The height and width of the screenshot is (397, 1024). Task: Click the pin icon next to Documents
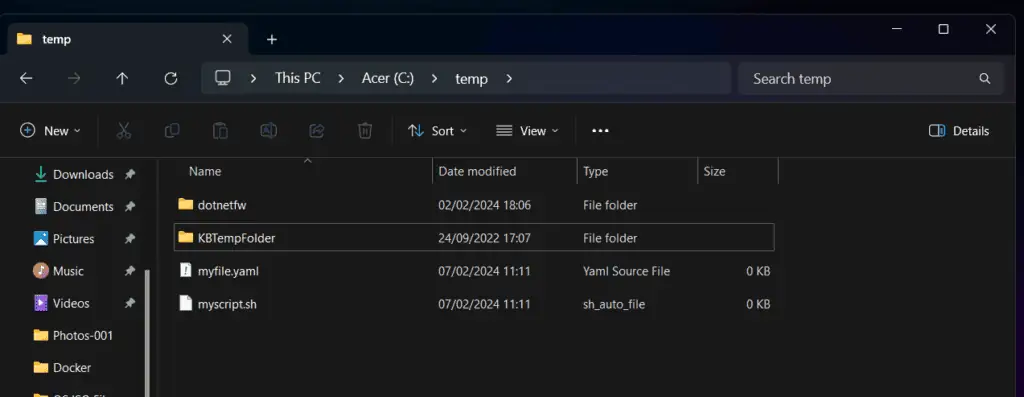click(x=130, y=206)
